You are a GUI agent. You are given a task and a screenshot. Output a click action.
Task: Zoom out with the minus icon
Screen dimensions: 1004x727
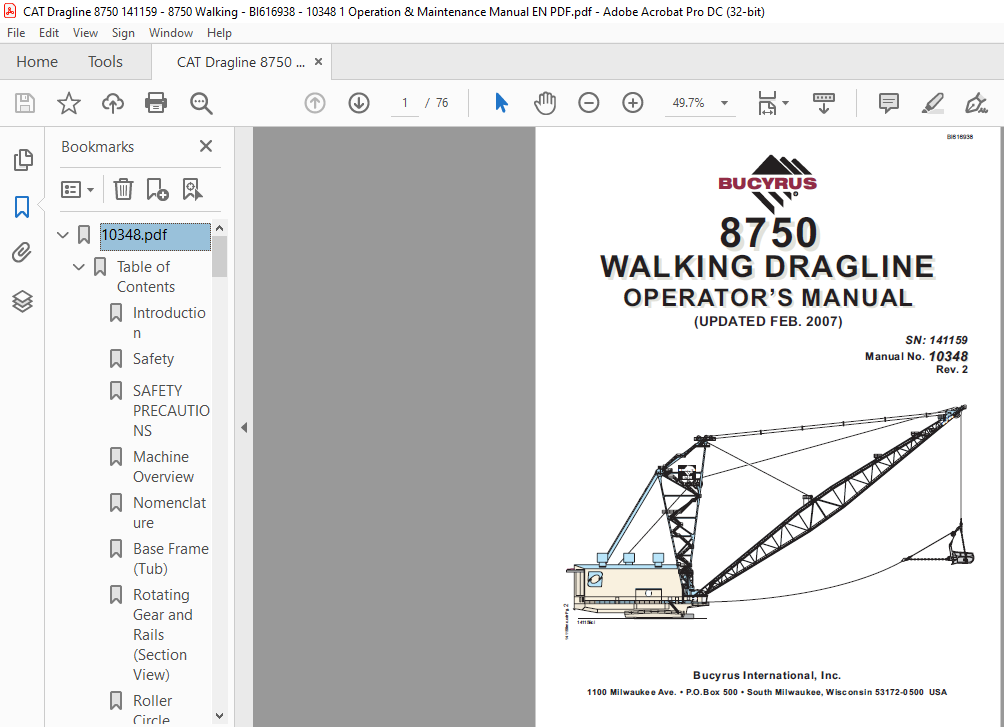[588, 102]
